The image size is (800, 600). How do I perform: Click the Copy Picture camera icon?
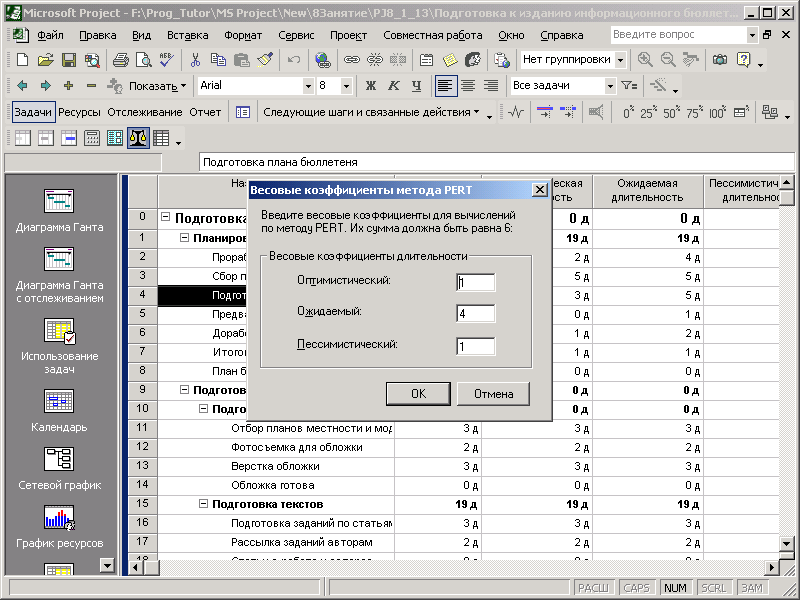[720, 60]
